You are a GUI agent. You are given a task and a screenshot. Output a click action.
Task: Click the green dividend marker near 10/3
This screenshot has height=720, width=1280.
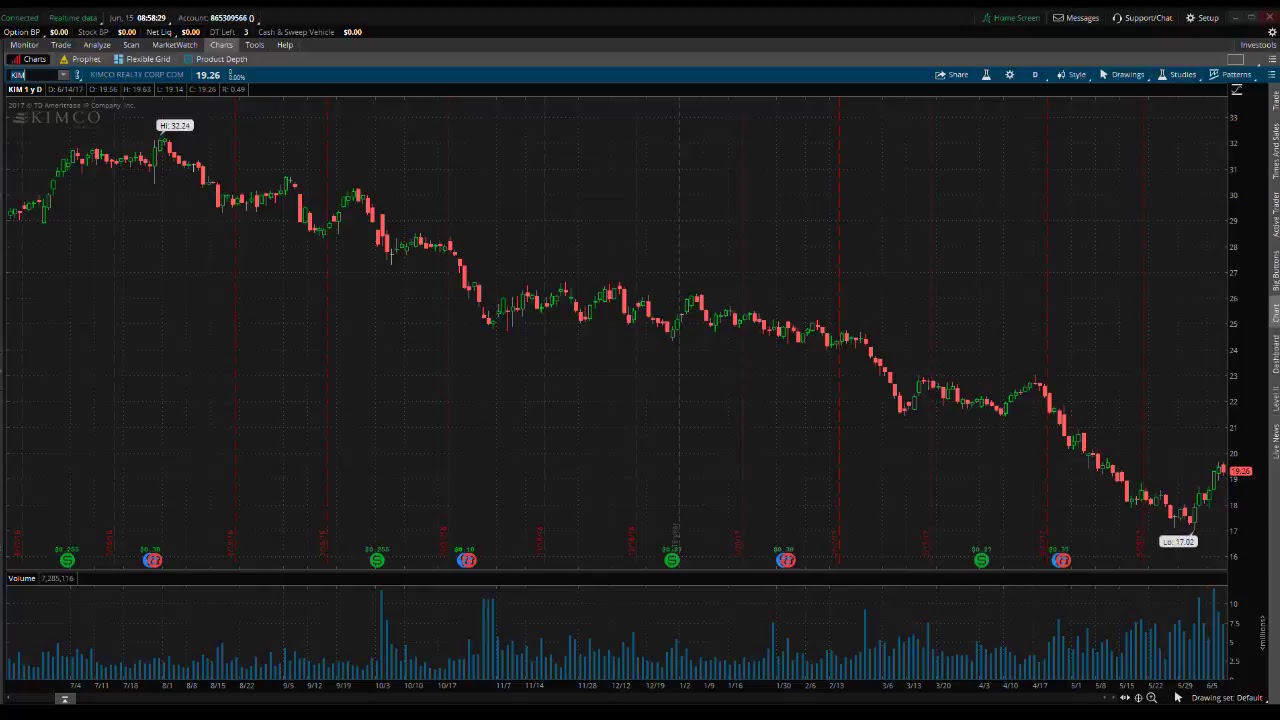coord(377,561)
